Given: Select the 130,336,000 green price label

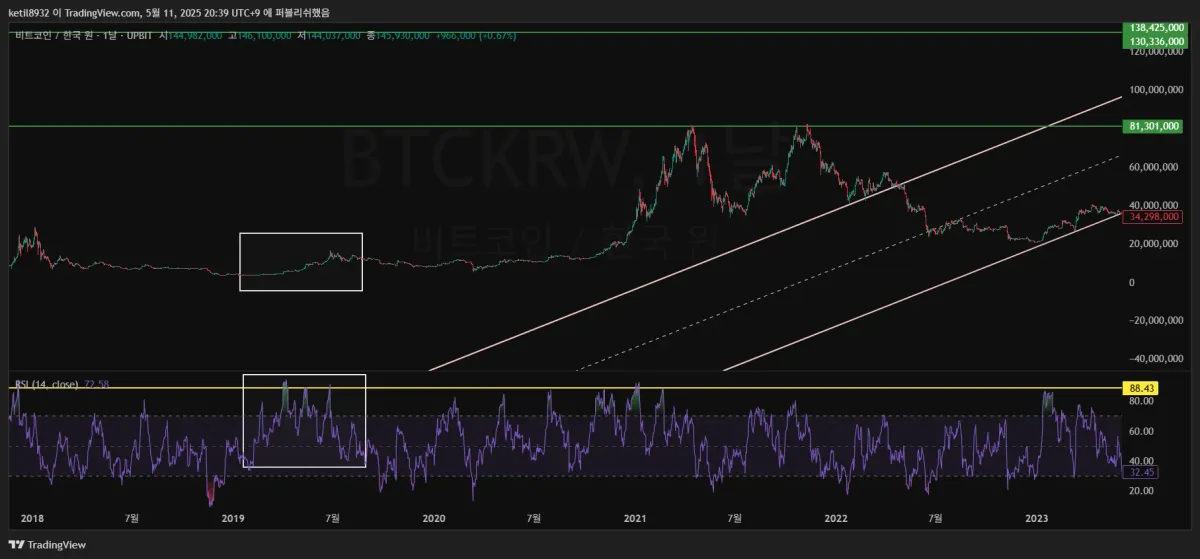Looking at the screenshot, I should (1156, 41).
